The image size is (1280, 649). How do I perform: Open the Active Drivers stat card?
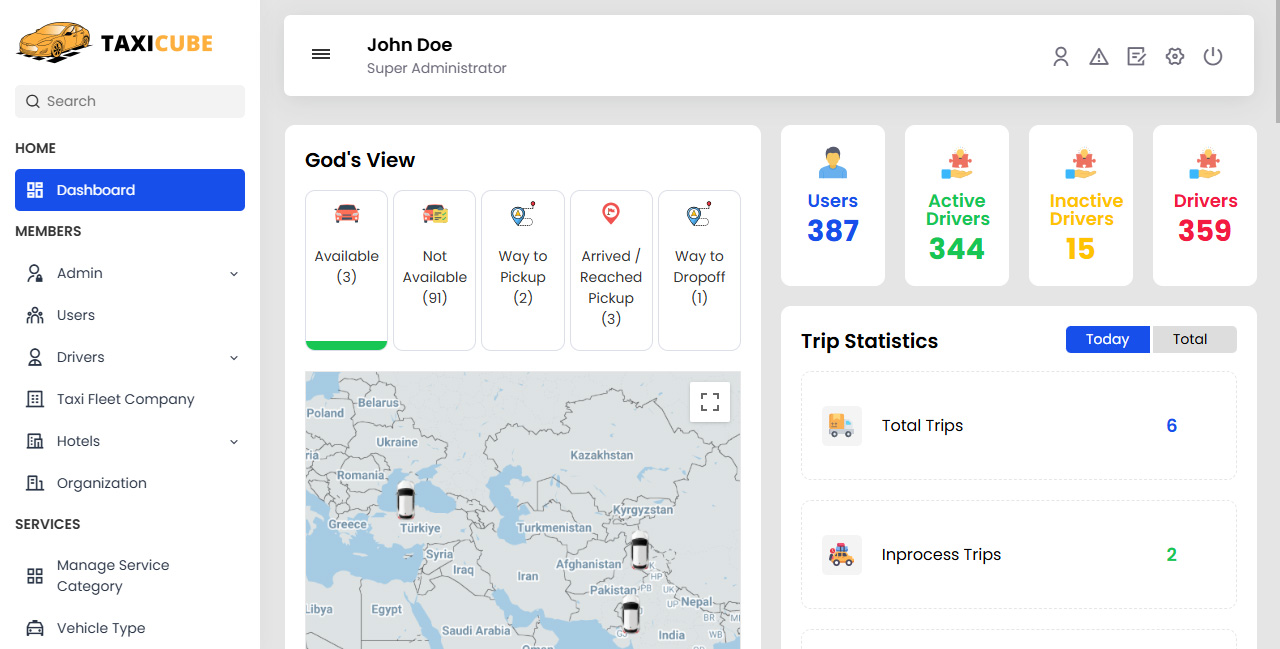(957, 205)
